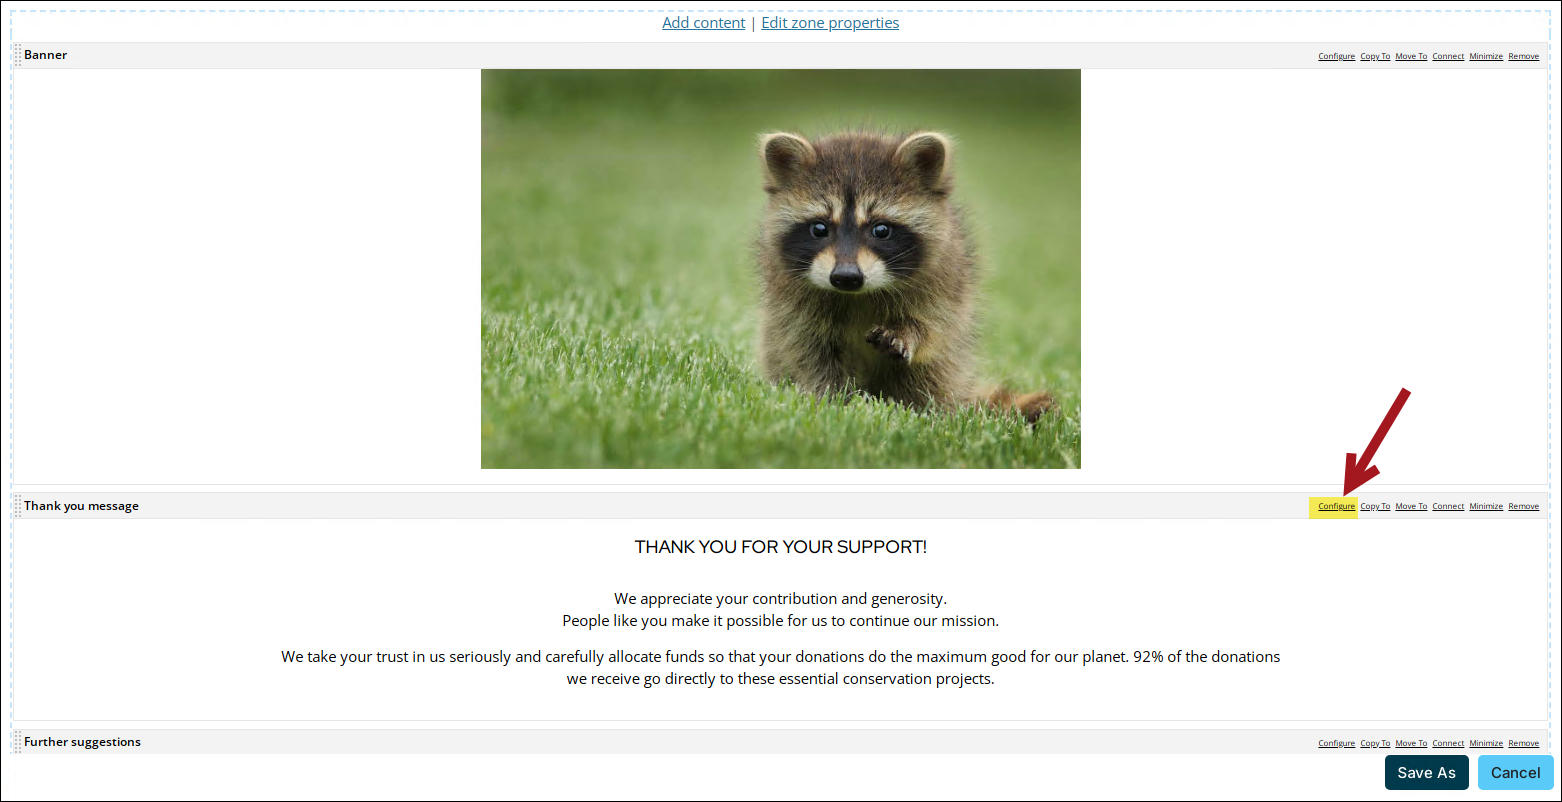Grab the Banner drag handle icon
This screenshot has height=802, width=1562.
point(18,55)
